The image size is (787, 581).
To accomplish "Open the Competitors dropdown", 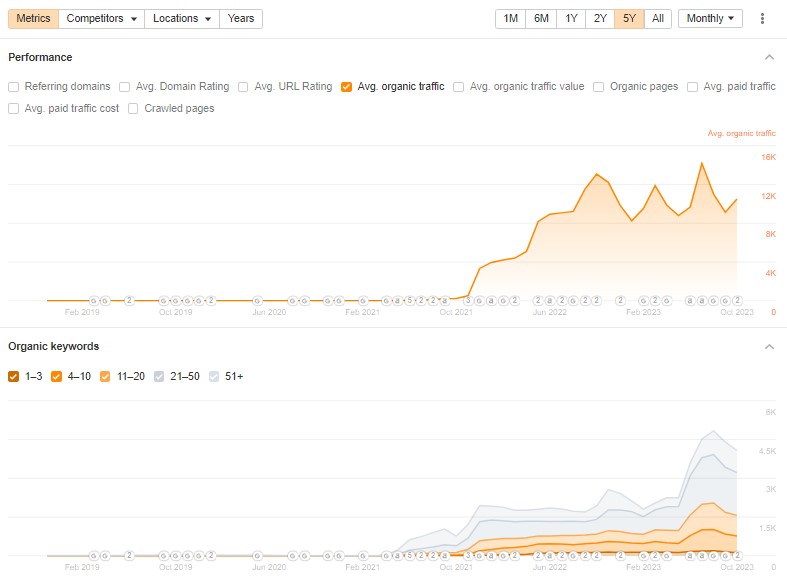I will [101, 19].
